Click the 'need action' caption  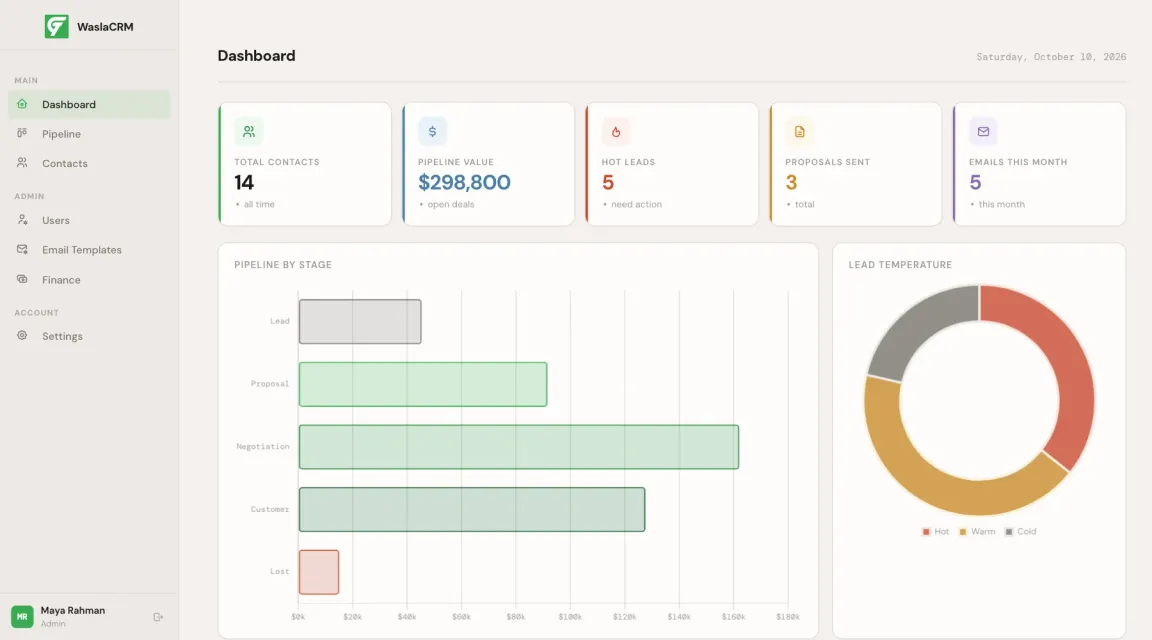tap(636, 204)
